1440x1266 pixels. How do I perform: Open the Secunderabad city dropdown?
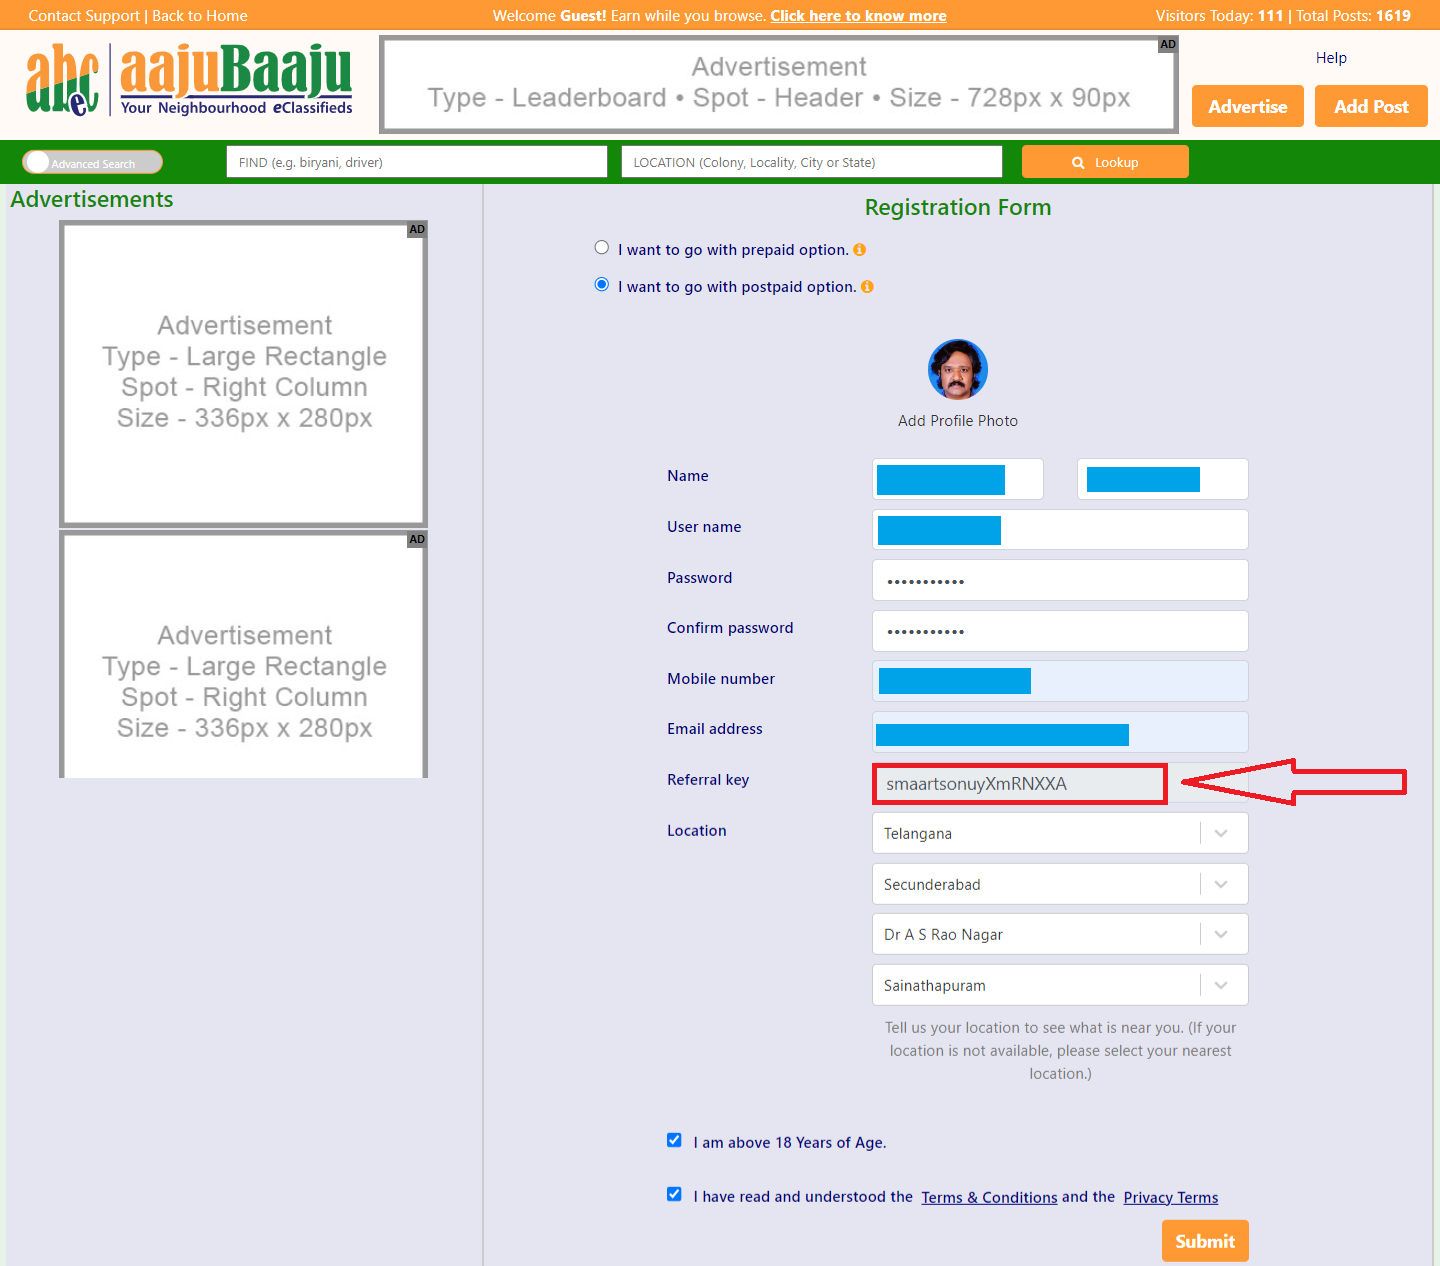(x=1221, y=884)
